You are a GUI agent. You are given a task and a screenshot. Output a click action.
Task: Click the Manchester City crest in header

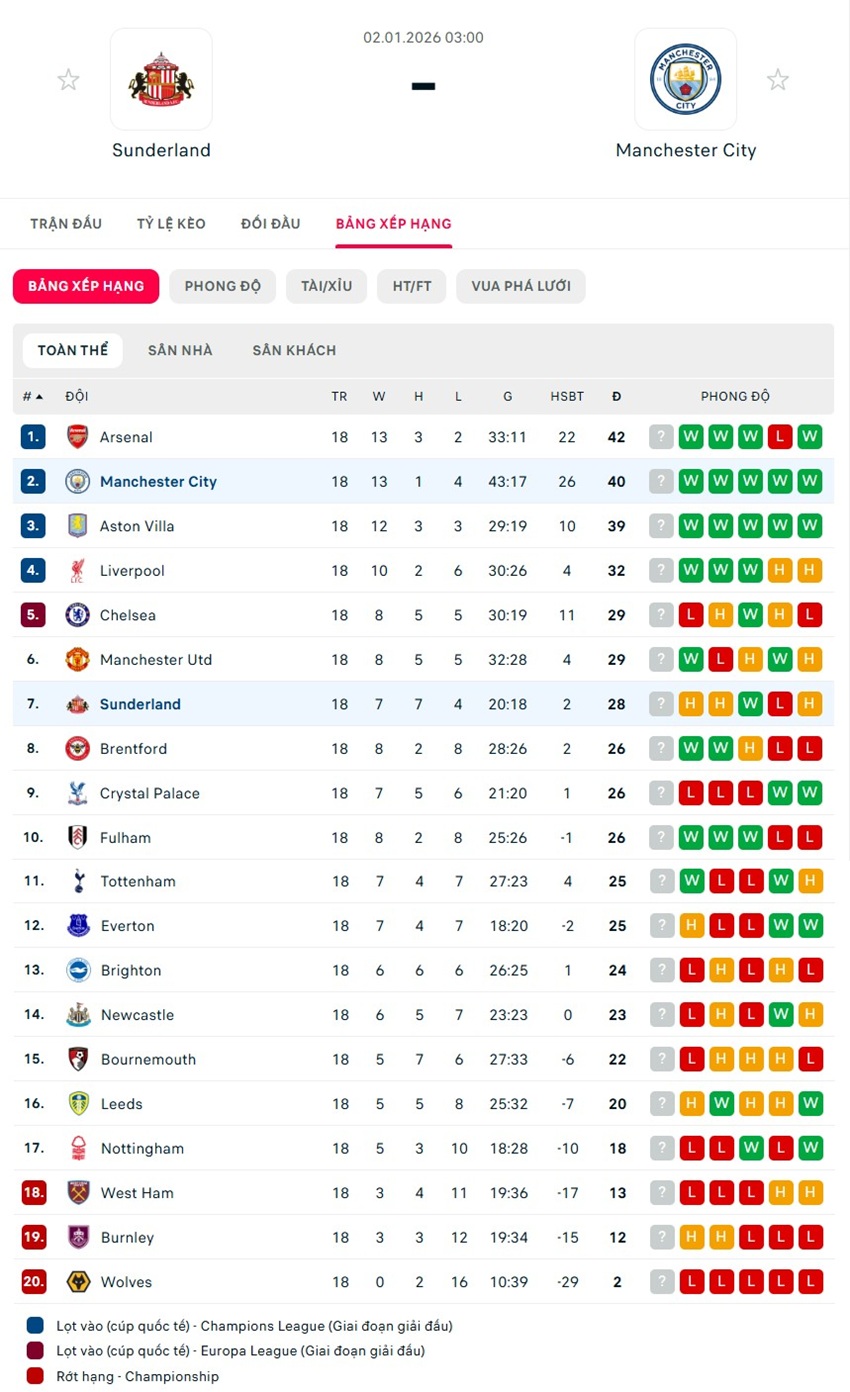pyautogui.click(x=685, y=79)
